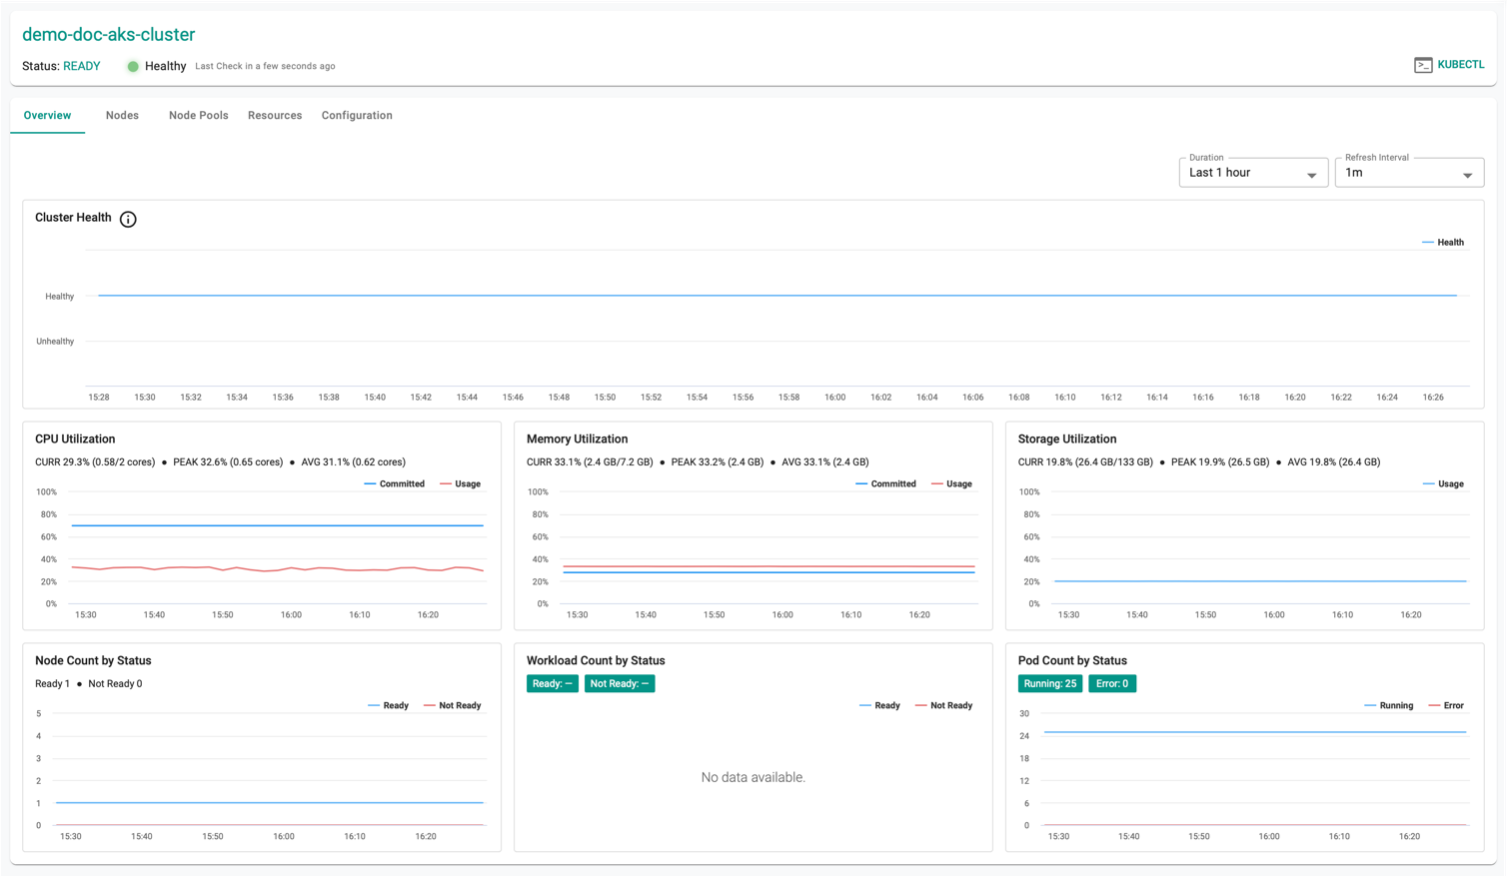Click 'PEAK 19.9% (26.5 GB)' value
The width and height of the screenshot is (1508, 876).
pos(1220,462)
